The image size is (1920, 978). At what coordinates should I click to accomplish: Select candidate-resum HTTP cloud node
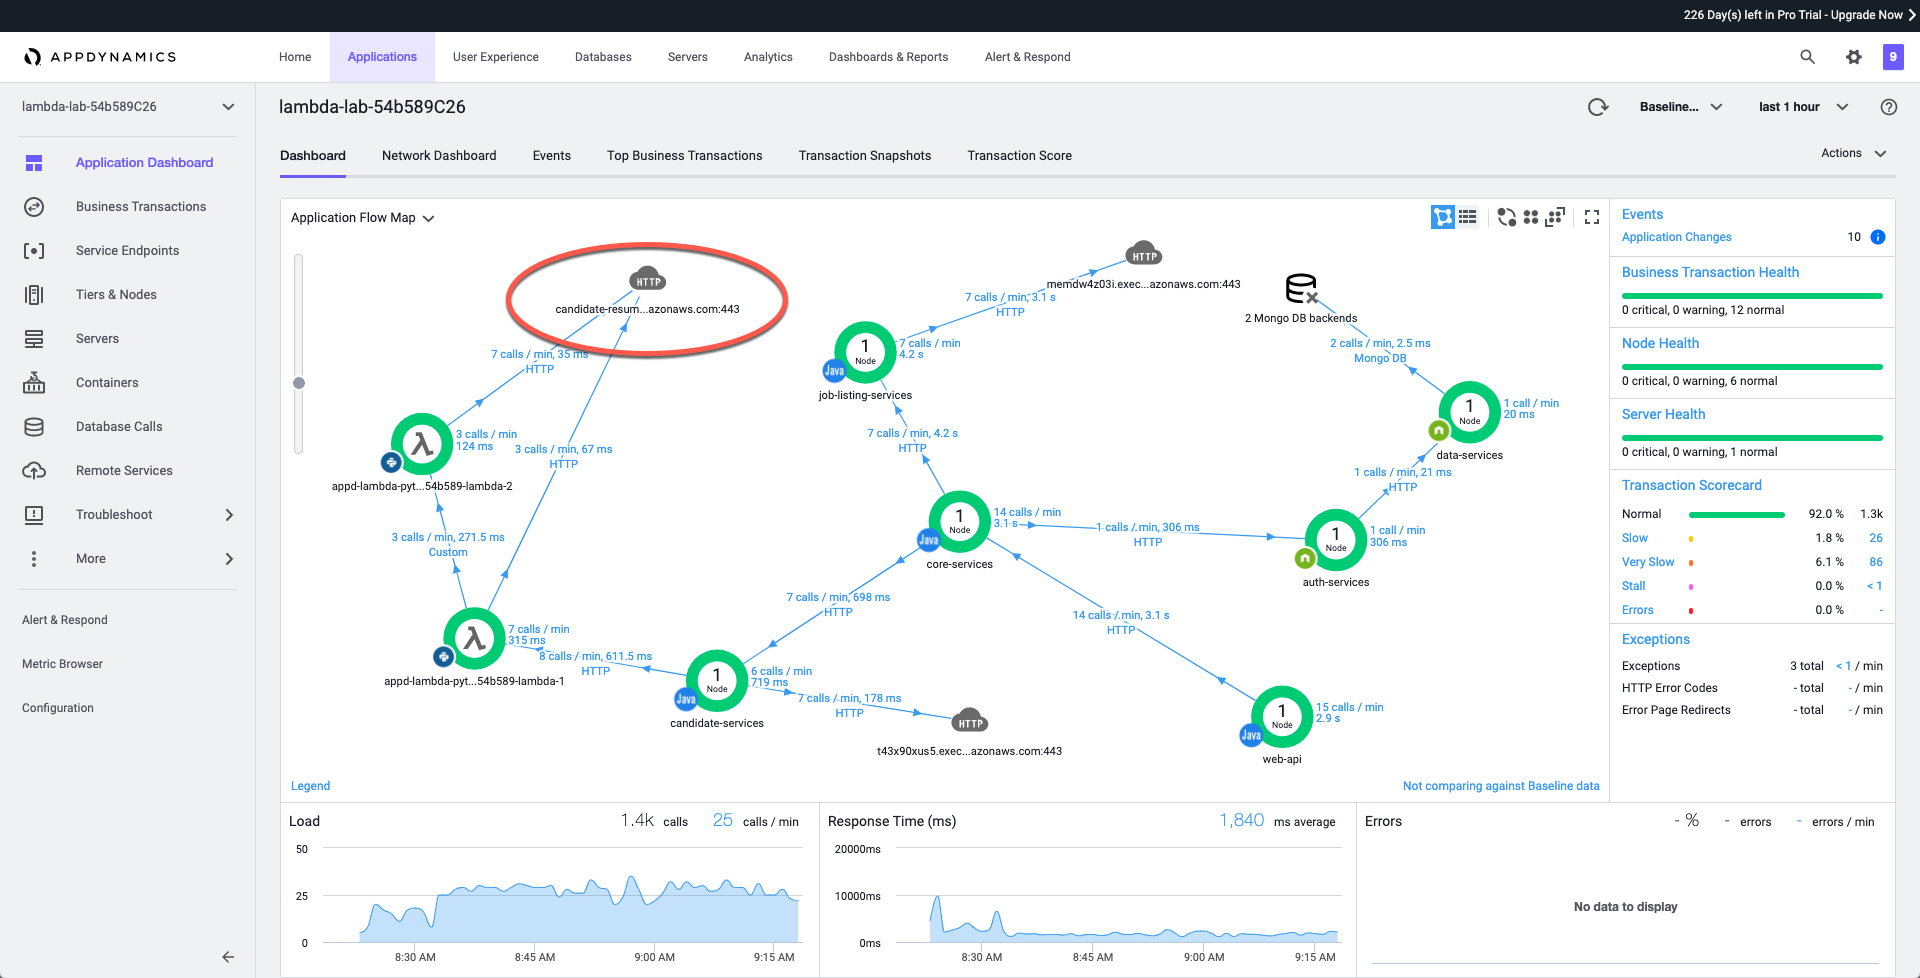click(648, 281)
